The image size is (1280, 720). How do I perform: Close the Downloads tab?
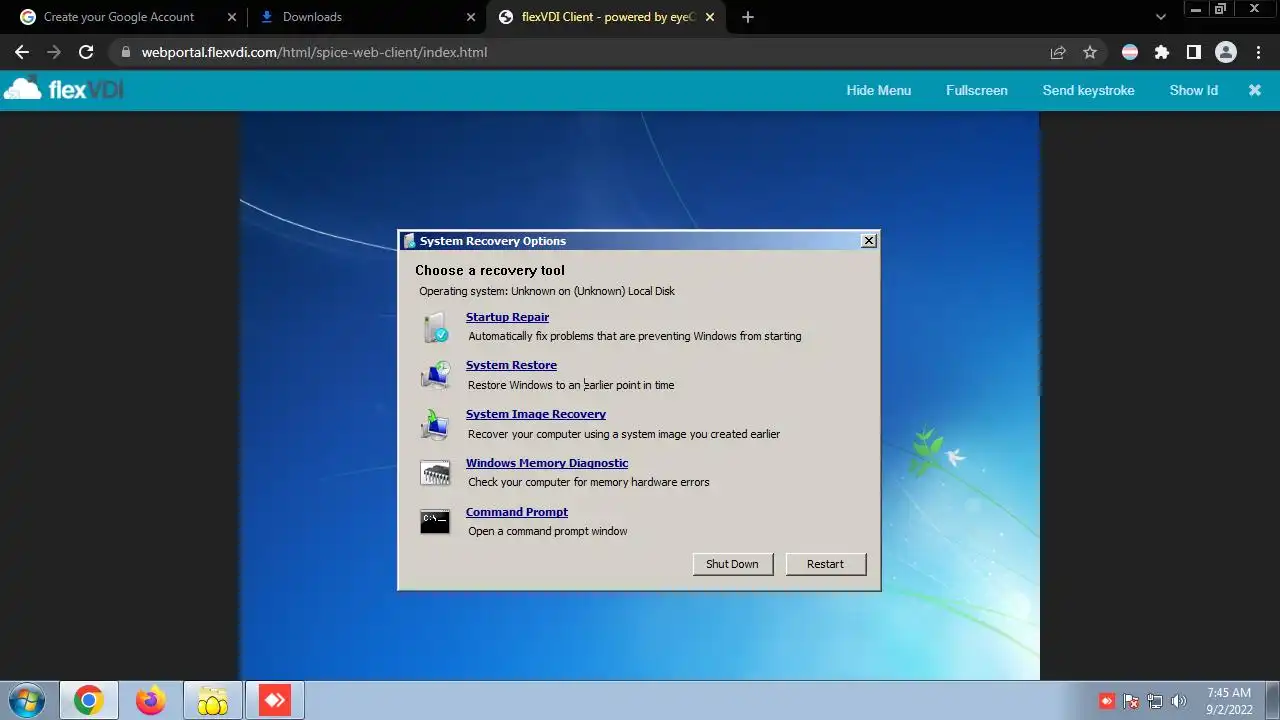click(x=471, y=17)
